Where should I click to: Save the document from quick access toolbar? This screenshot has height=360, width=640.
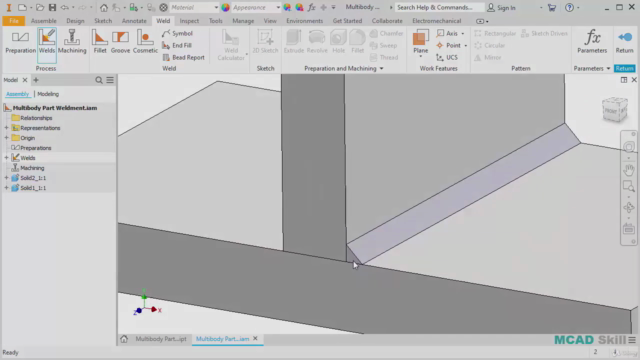[x=52, y=7]
